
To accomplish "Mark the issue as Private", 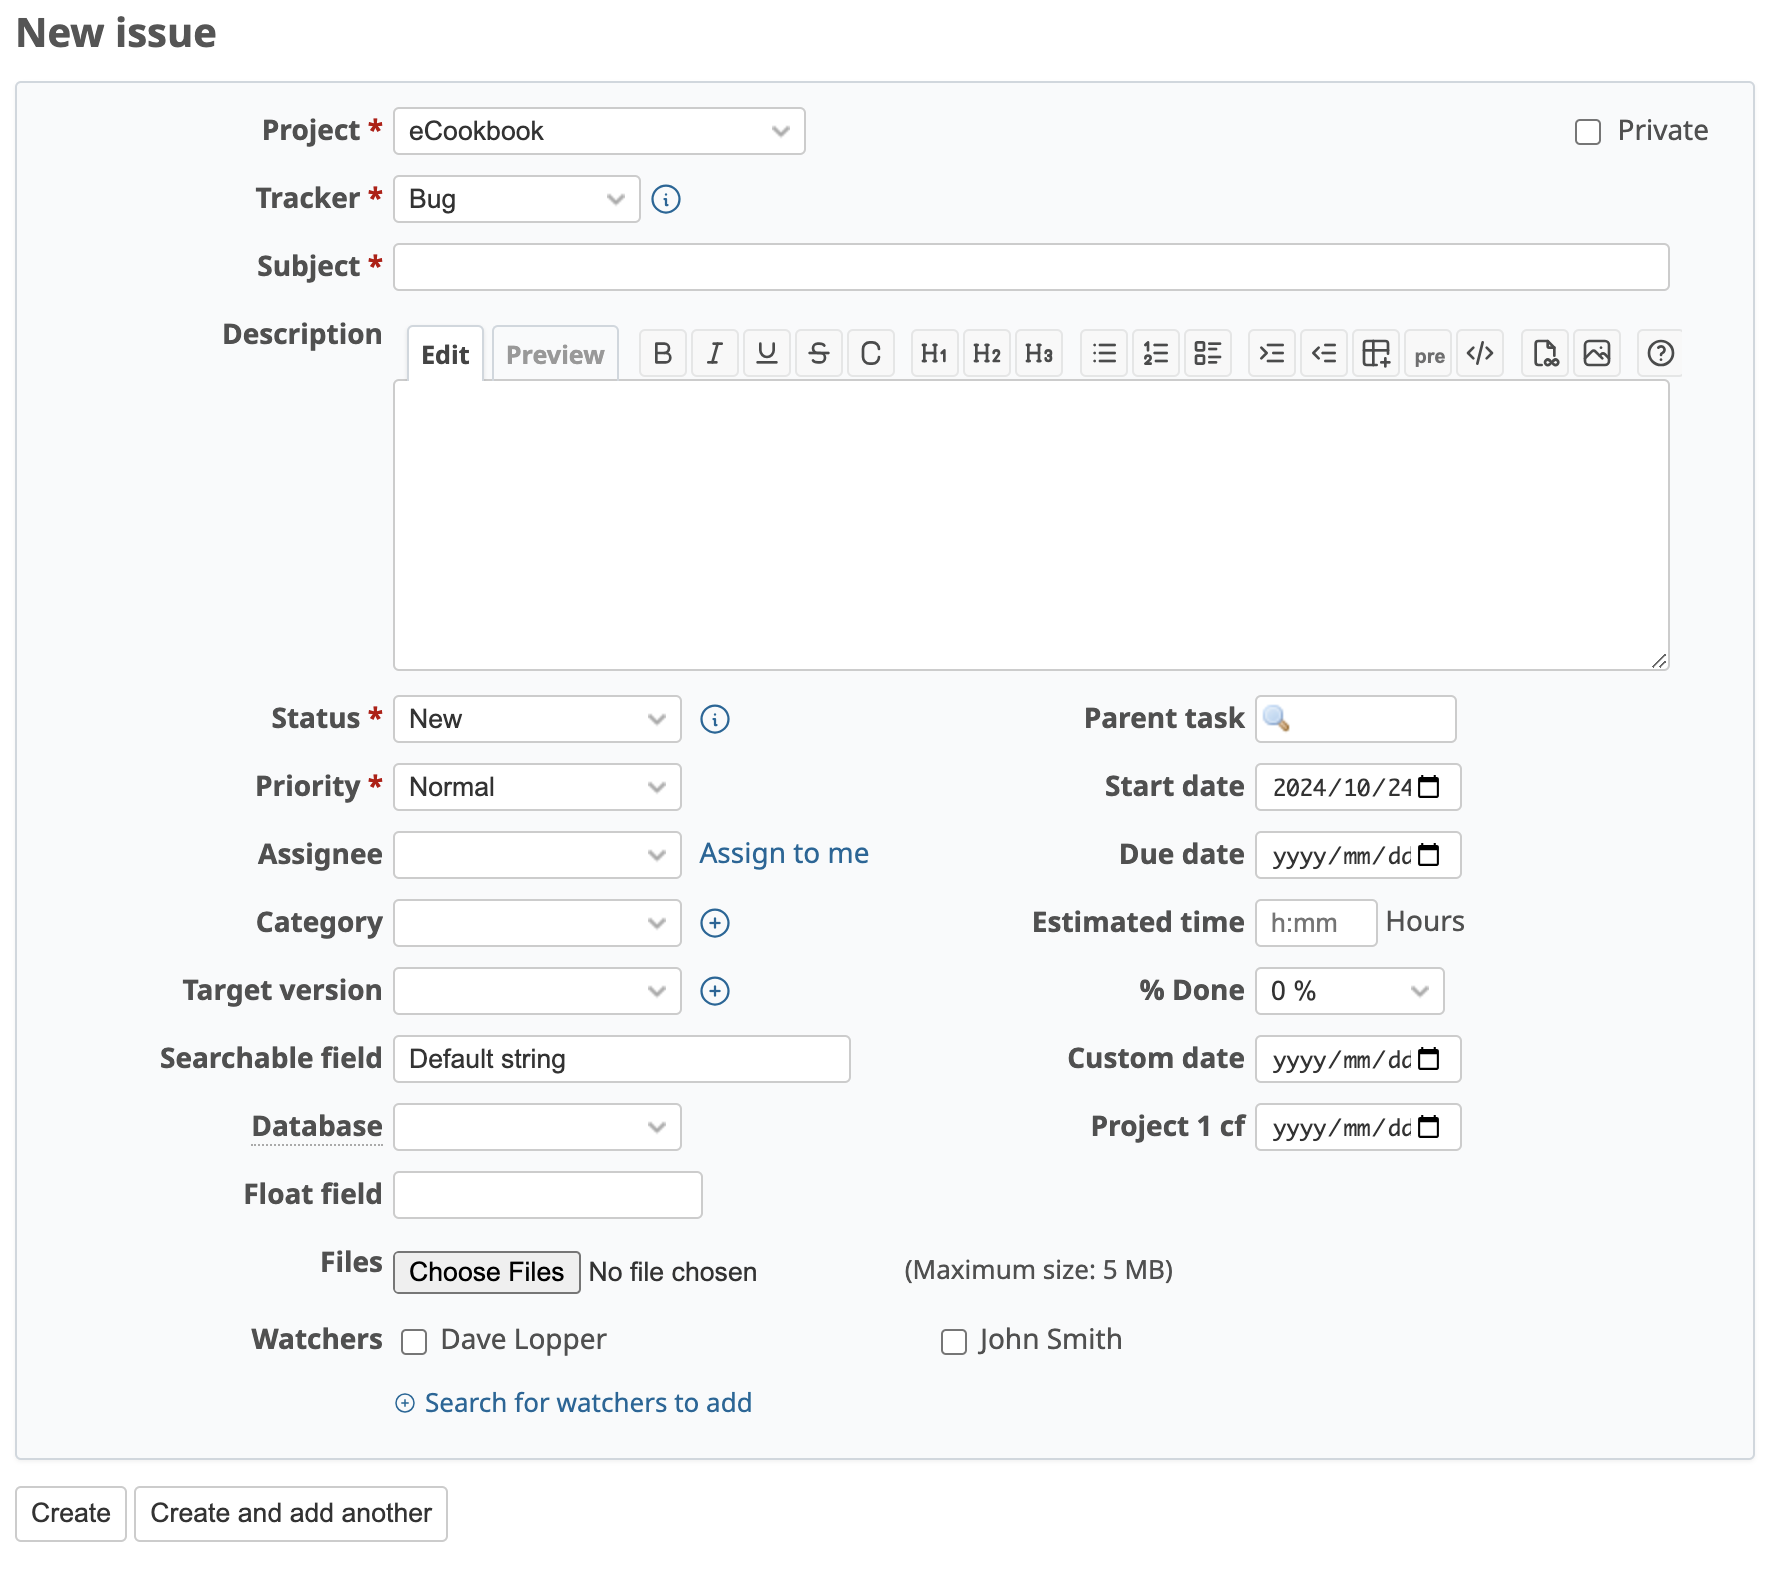I will click(1587, 131).
